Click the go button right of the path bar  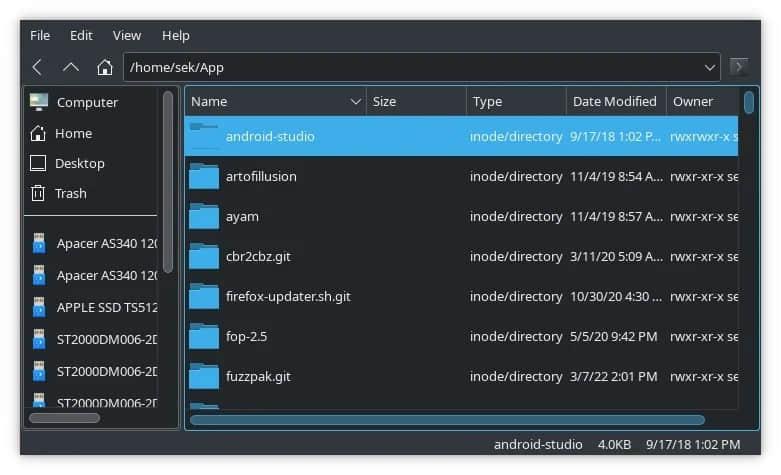tap(739, 67)
